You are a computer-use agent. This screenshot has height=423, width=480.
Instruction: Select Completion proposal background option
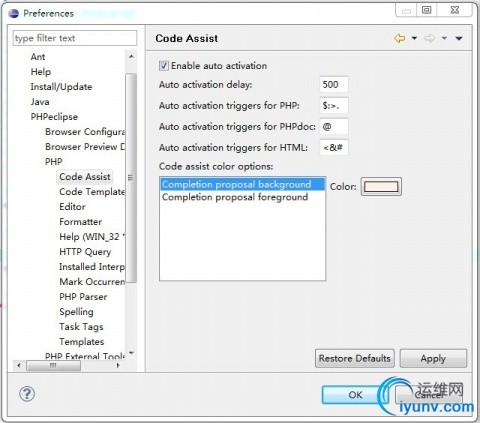coord(242,184)
